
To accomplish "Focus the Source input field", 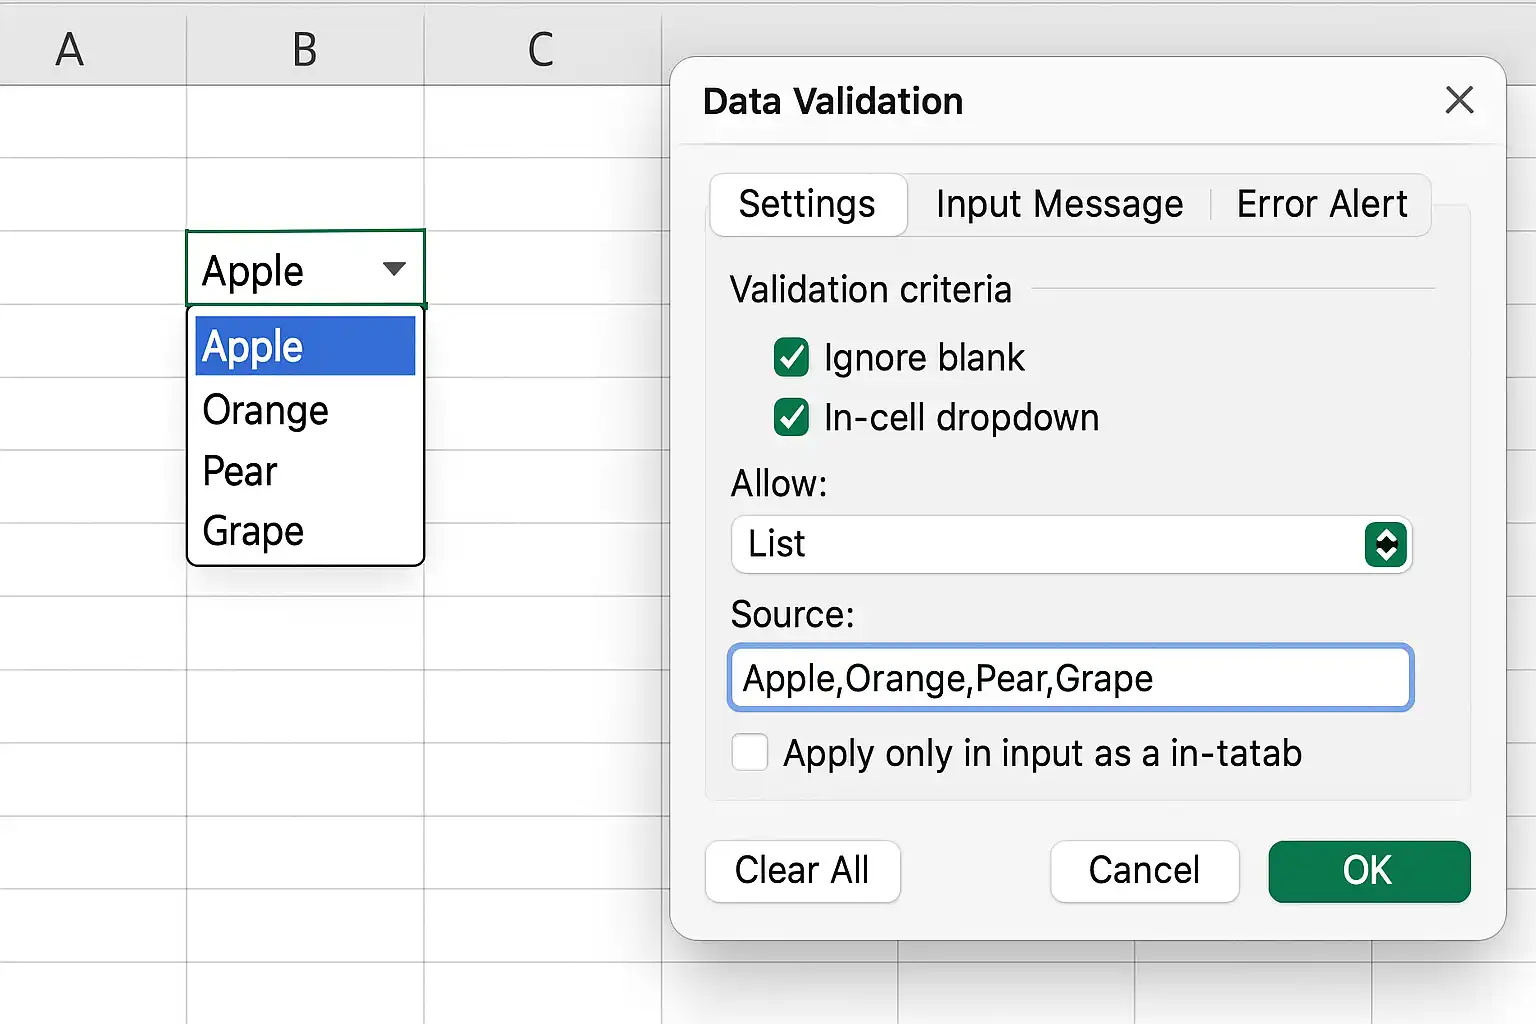I will pyautogui.click(x=1071, y=678).
